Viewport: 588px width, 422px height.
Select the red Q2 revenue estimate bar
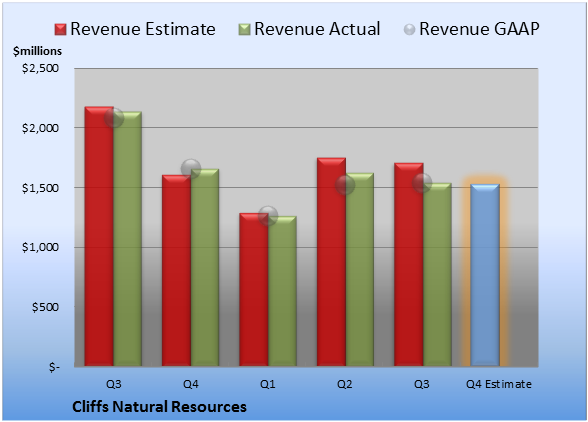point(332,262)
